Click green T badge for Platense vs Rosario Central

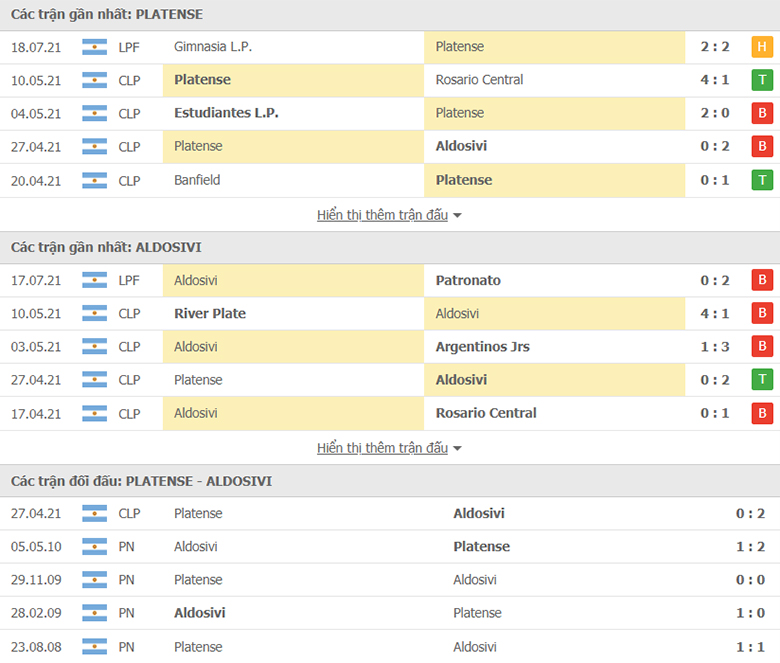762,80
